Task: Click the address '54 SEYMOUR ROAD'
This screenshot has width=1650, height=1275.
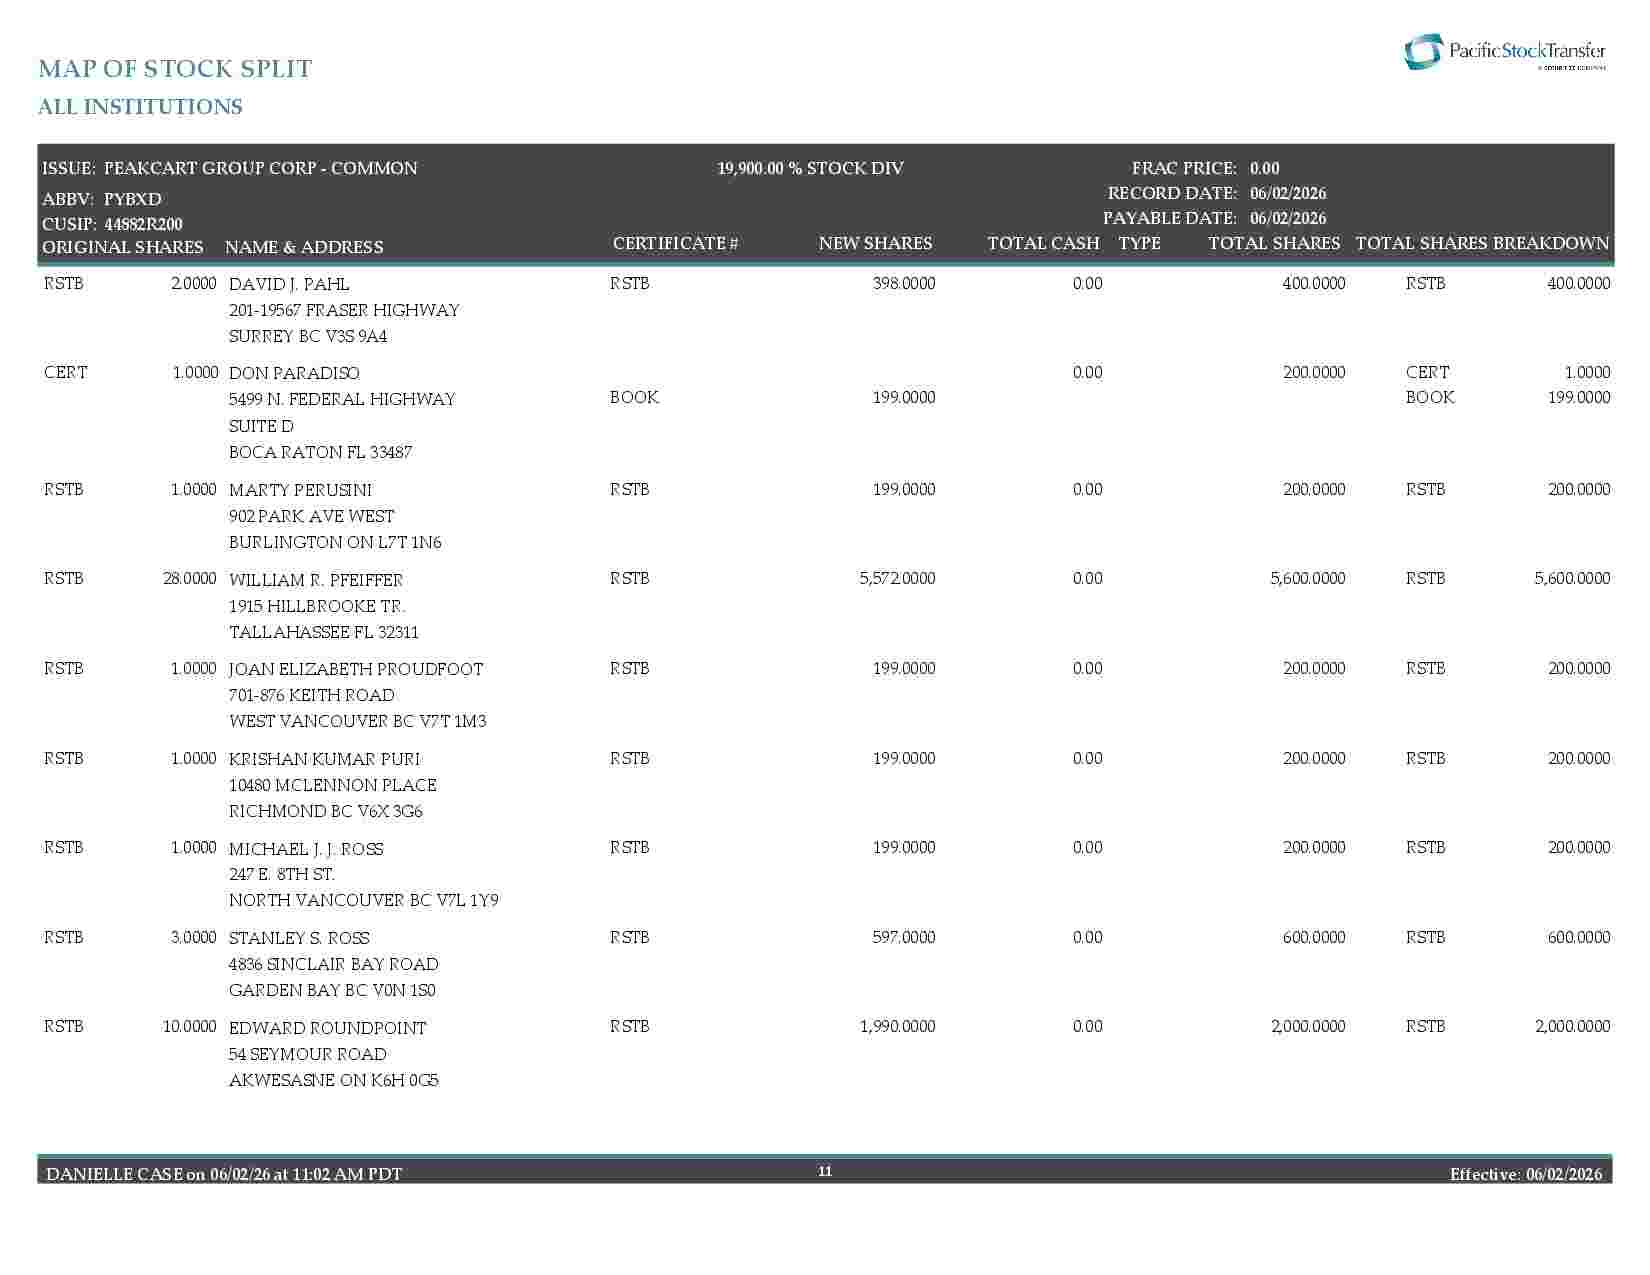Action: click(308, 1054)
